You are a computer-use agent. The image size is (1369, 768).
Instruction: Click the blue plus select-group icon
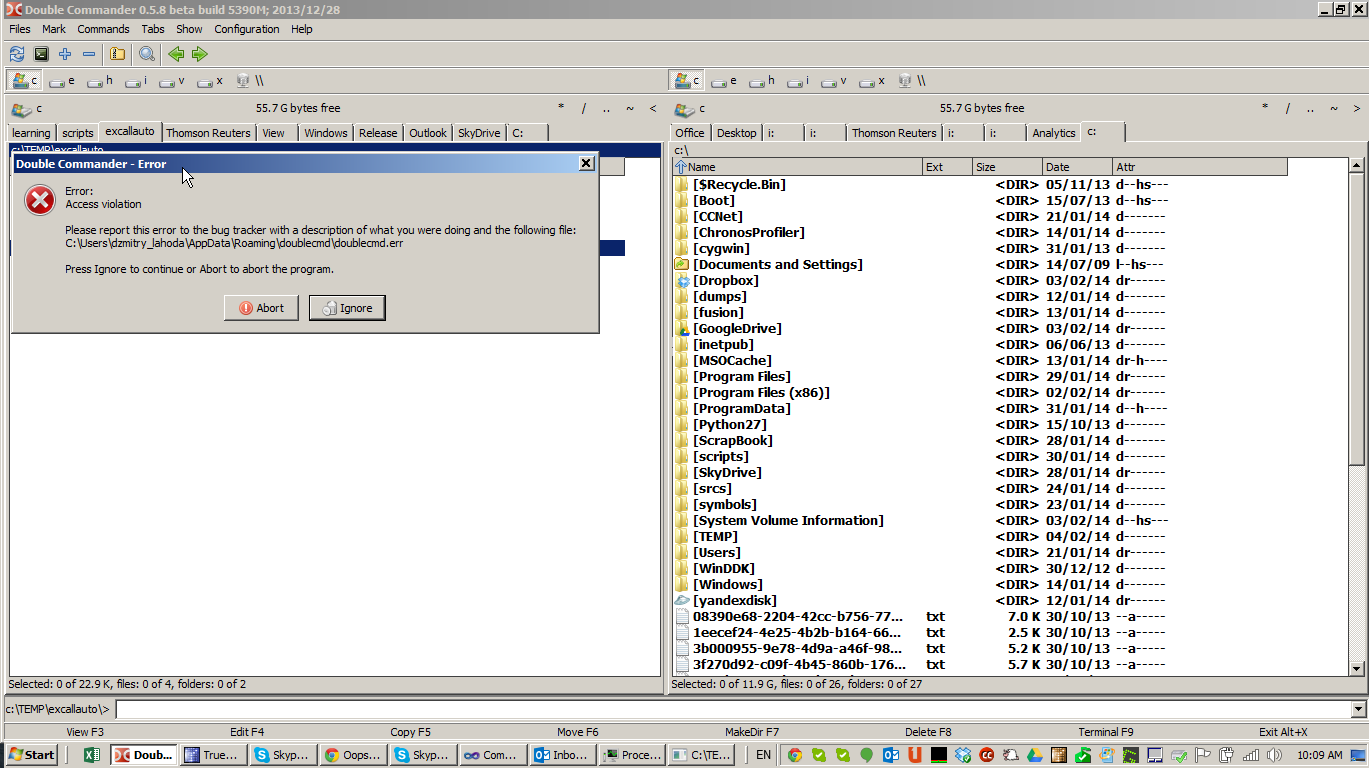coord(65,54)
